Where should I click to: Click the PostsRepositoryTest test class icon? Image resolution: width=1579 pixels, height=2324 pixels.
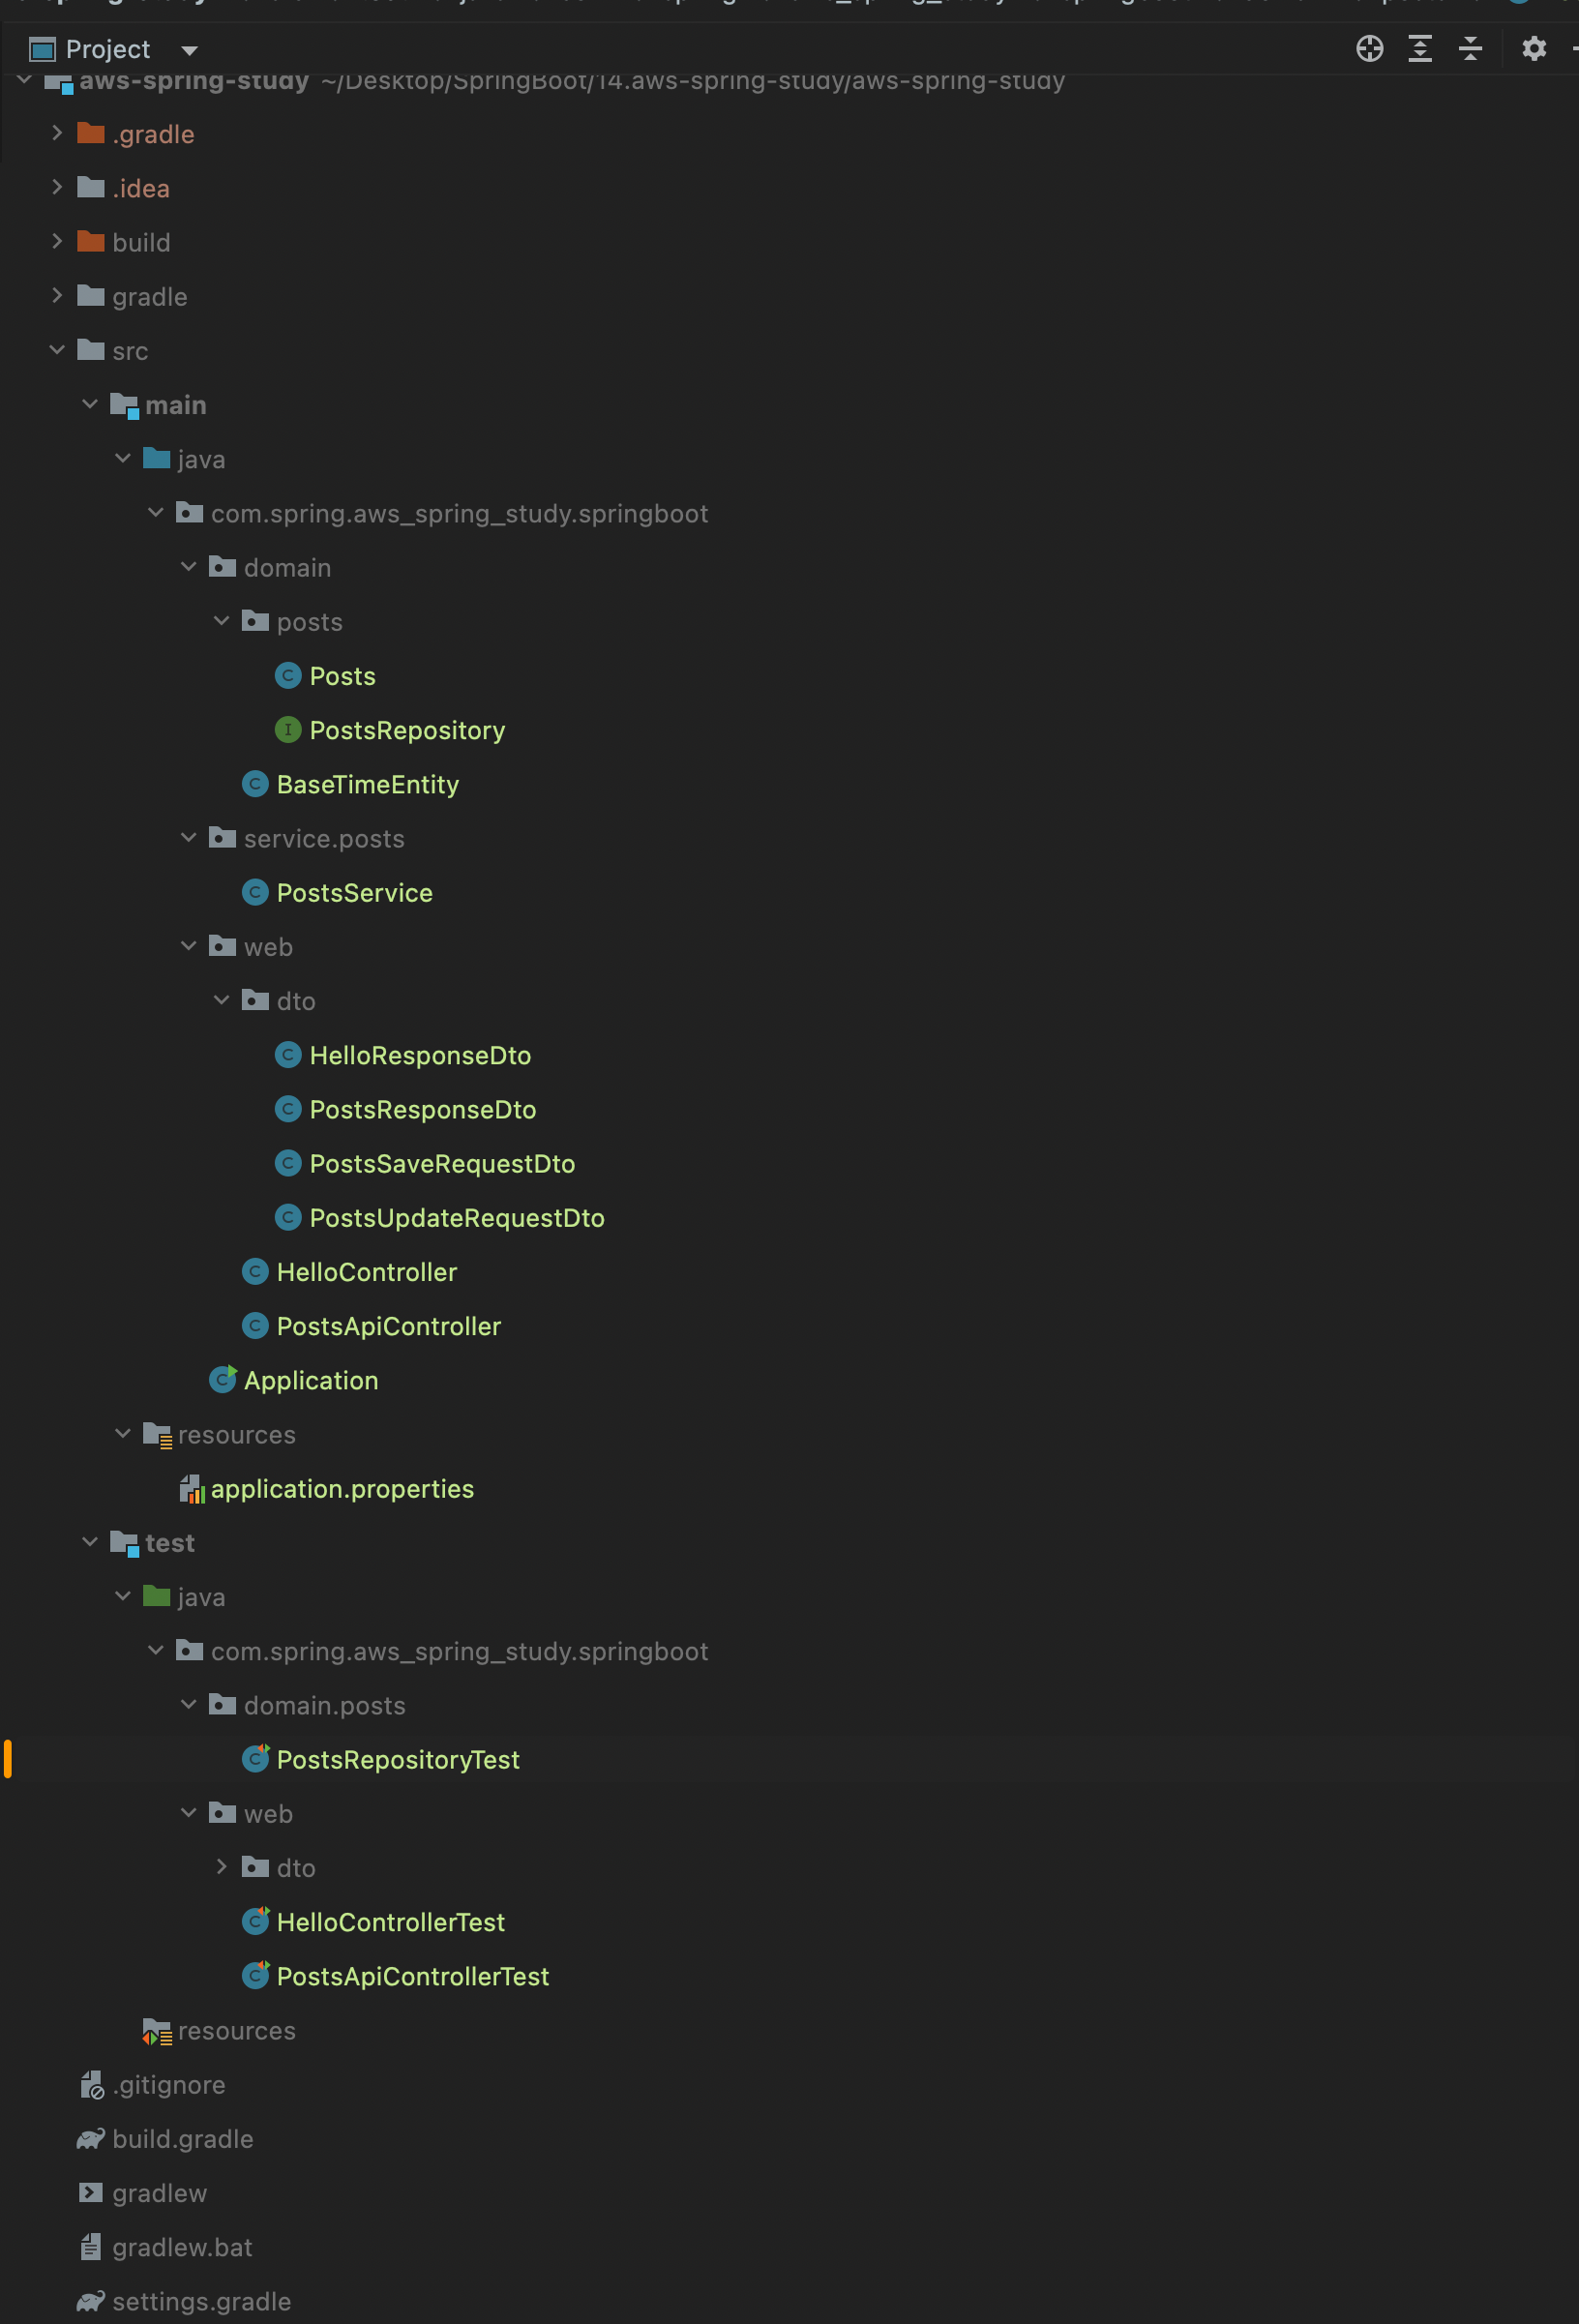click(256, 1759)
